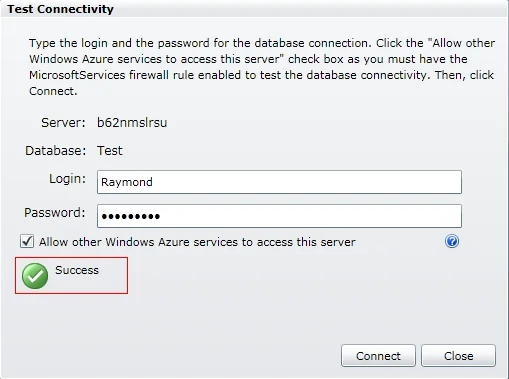Viewport: 509px width, 379px height.
Task: Open help via blue question mark icon
Action: [452, 241]
